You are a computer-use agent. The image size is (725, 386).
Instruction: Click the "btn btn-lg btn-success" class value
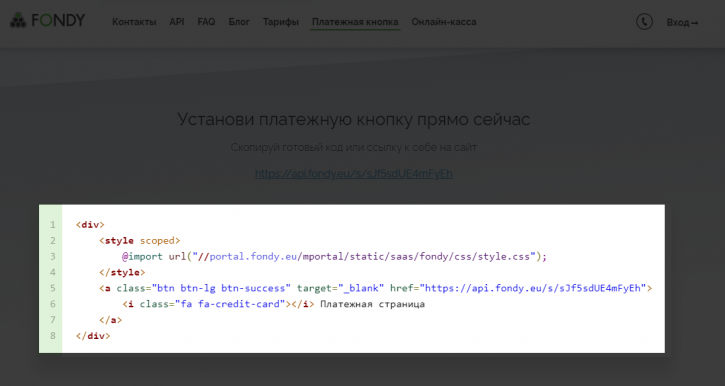[x=221, y=288]
